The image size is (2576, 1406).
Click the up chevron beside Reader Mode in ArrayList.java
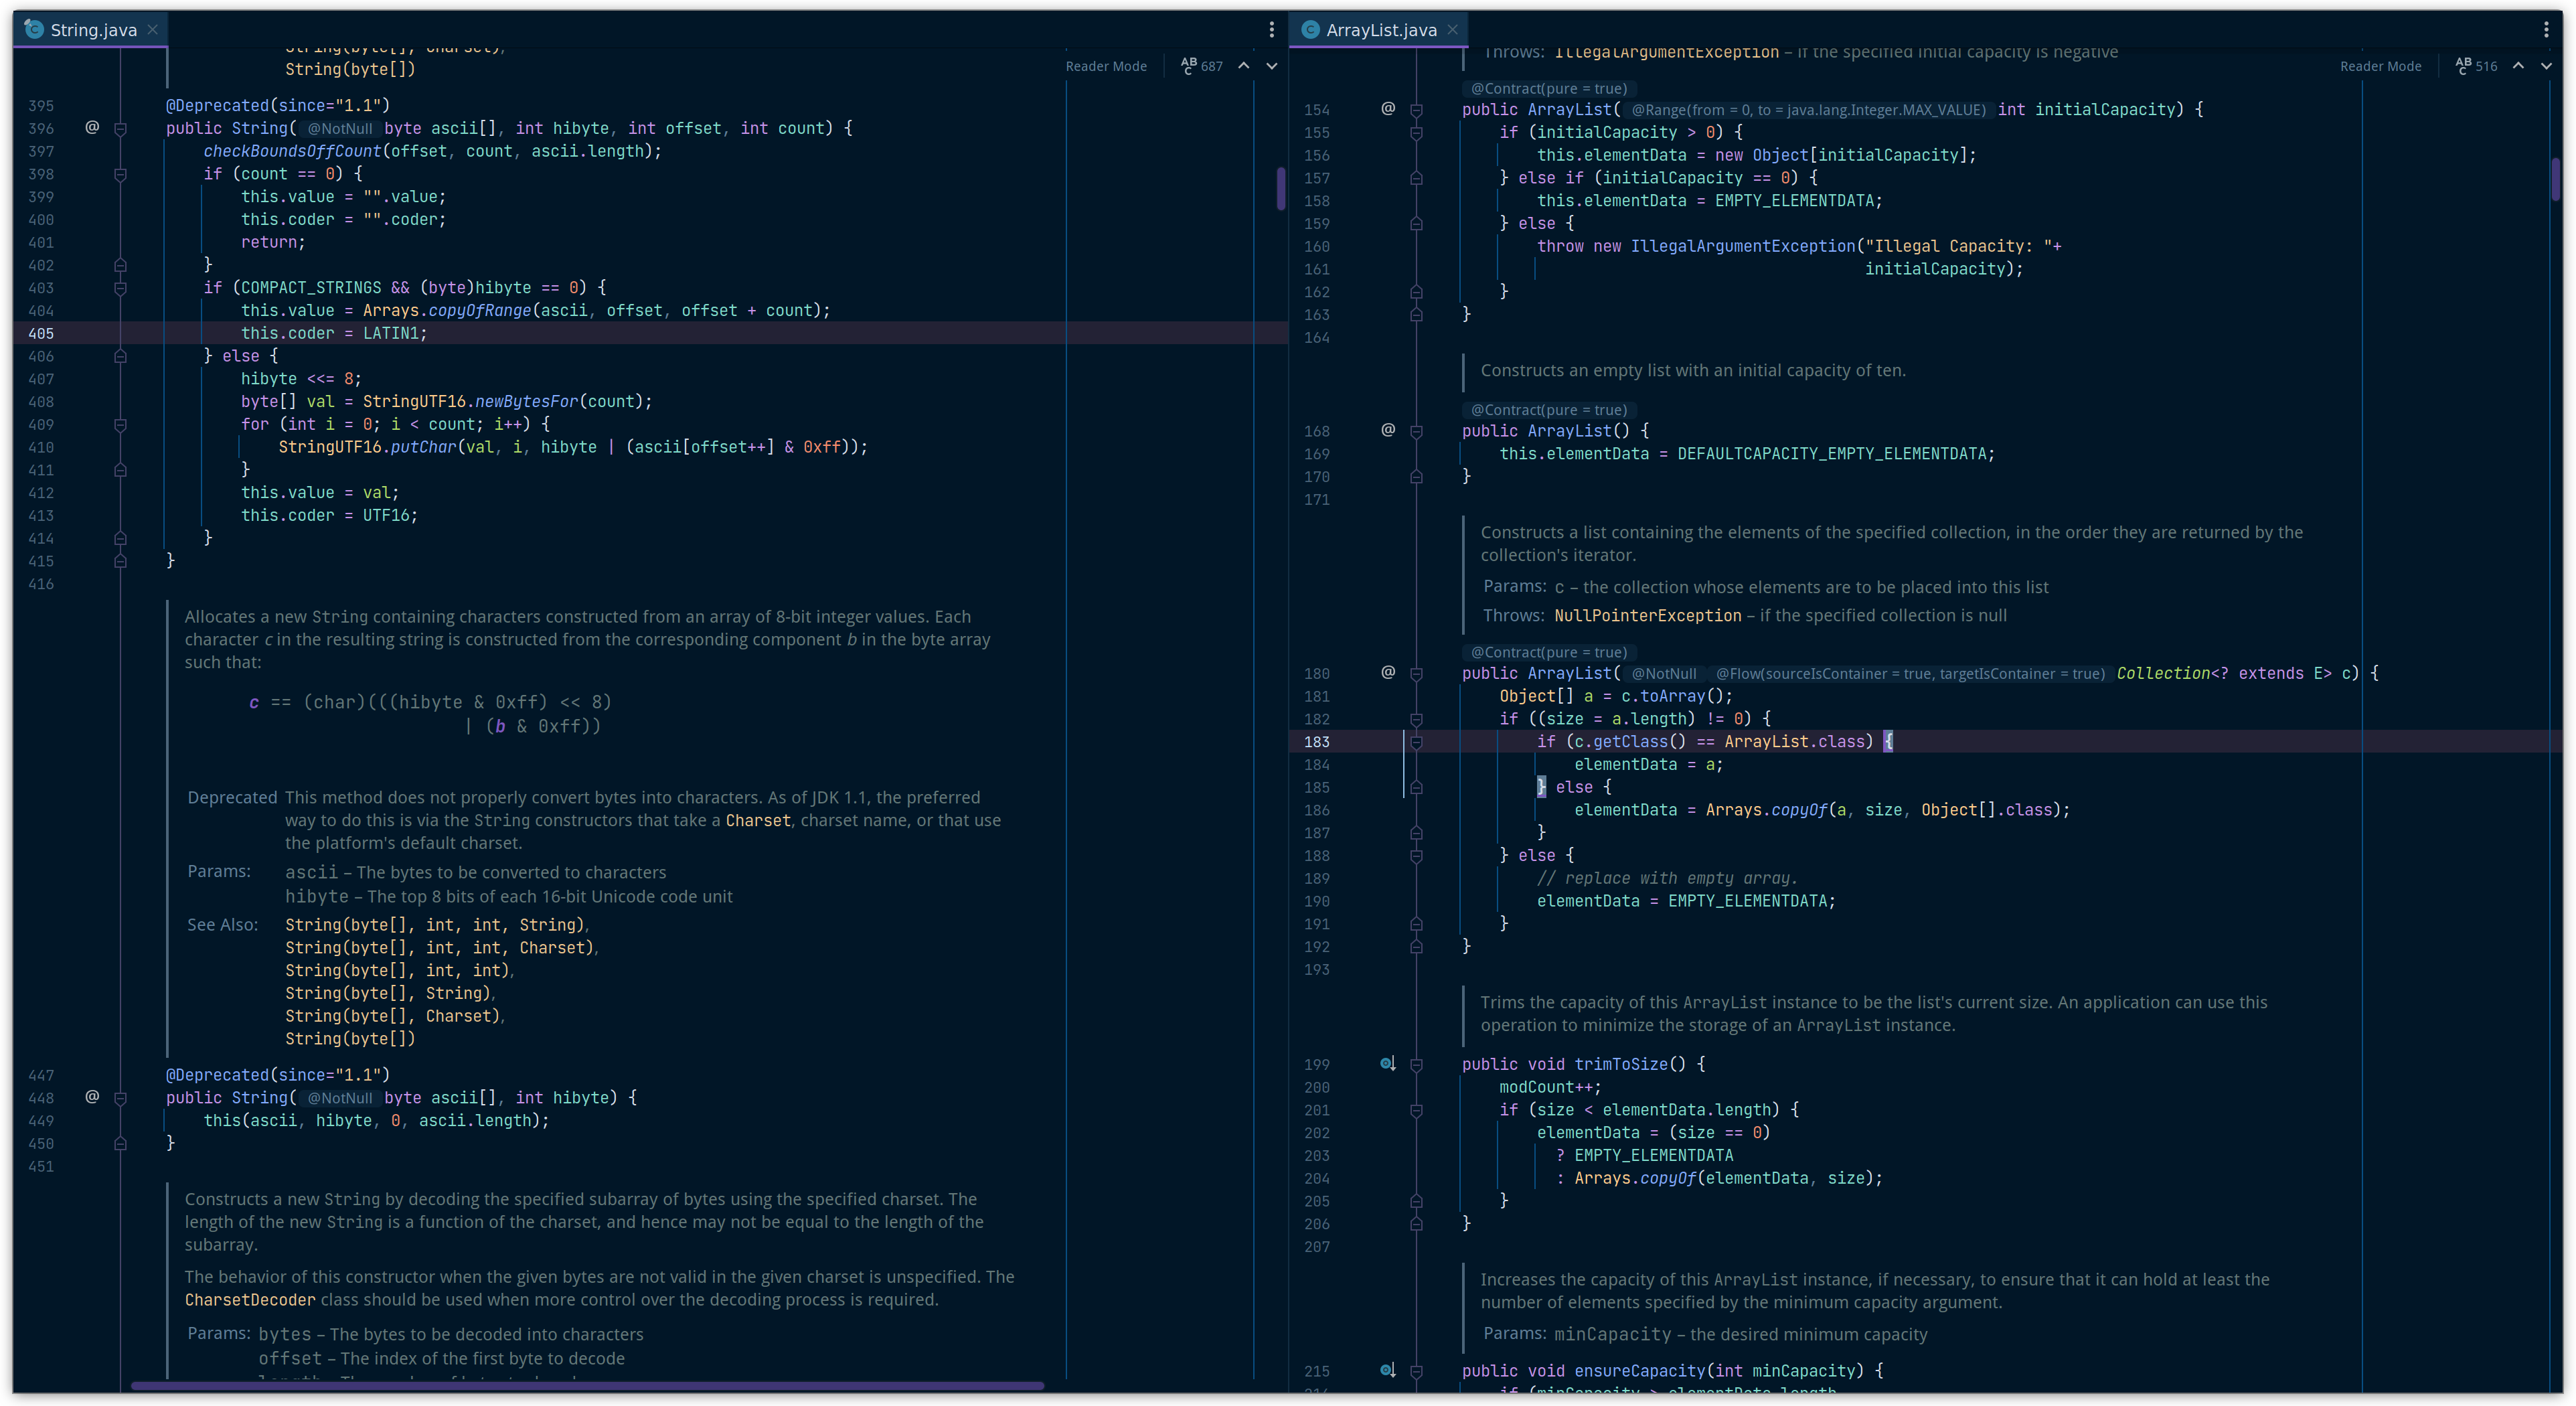click(2519, 66)
